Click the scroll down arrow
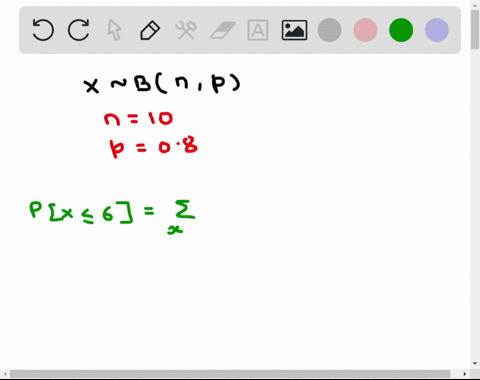Image resolution: width=480 pixels, height=380 pixels. pos(475,363)
